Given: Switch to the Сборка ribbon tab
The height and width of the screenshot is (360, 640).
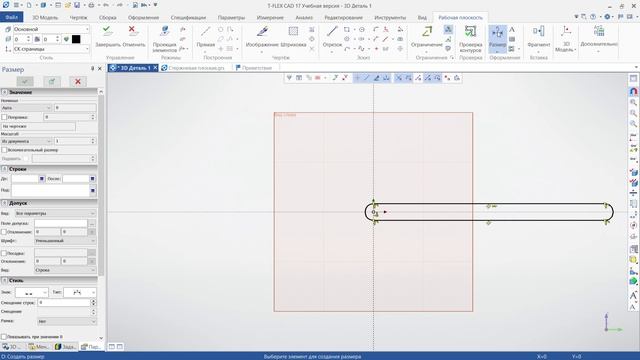Looking at the screenshot, I should pos(107,18).
